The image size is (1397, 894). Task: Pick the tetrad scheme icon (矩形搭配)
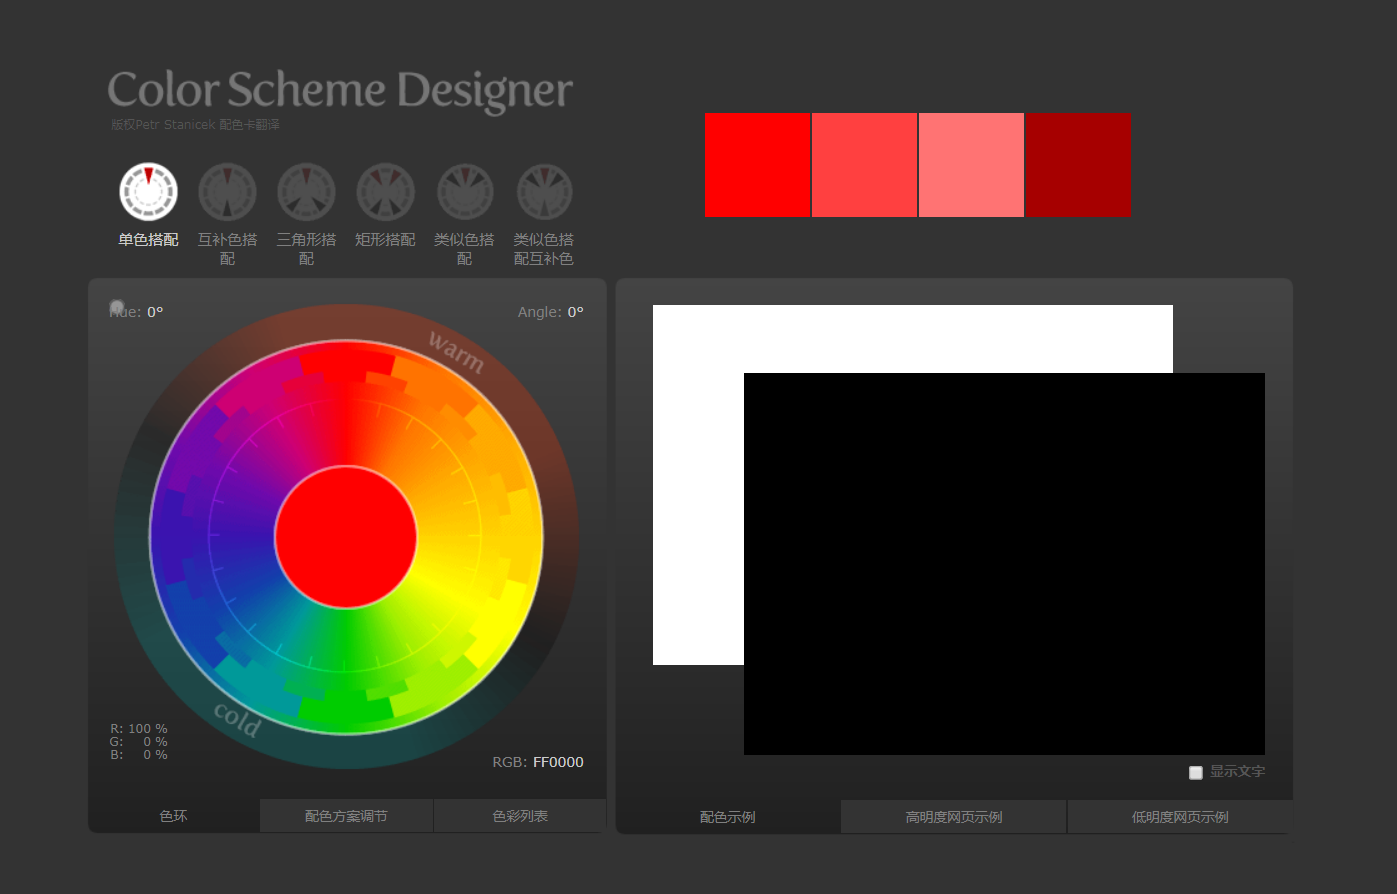click(x=385, y=191)
